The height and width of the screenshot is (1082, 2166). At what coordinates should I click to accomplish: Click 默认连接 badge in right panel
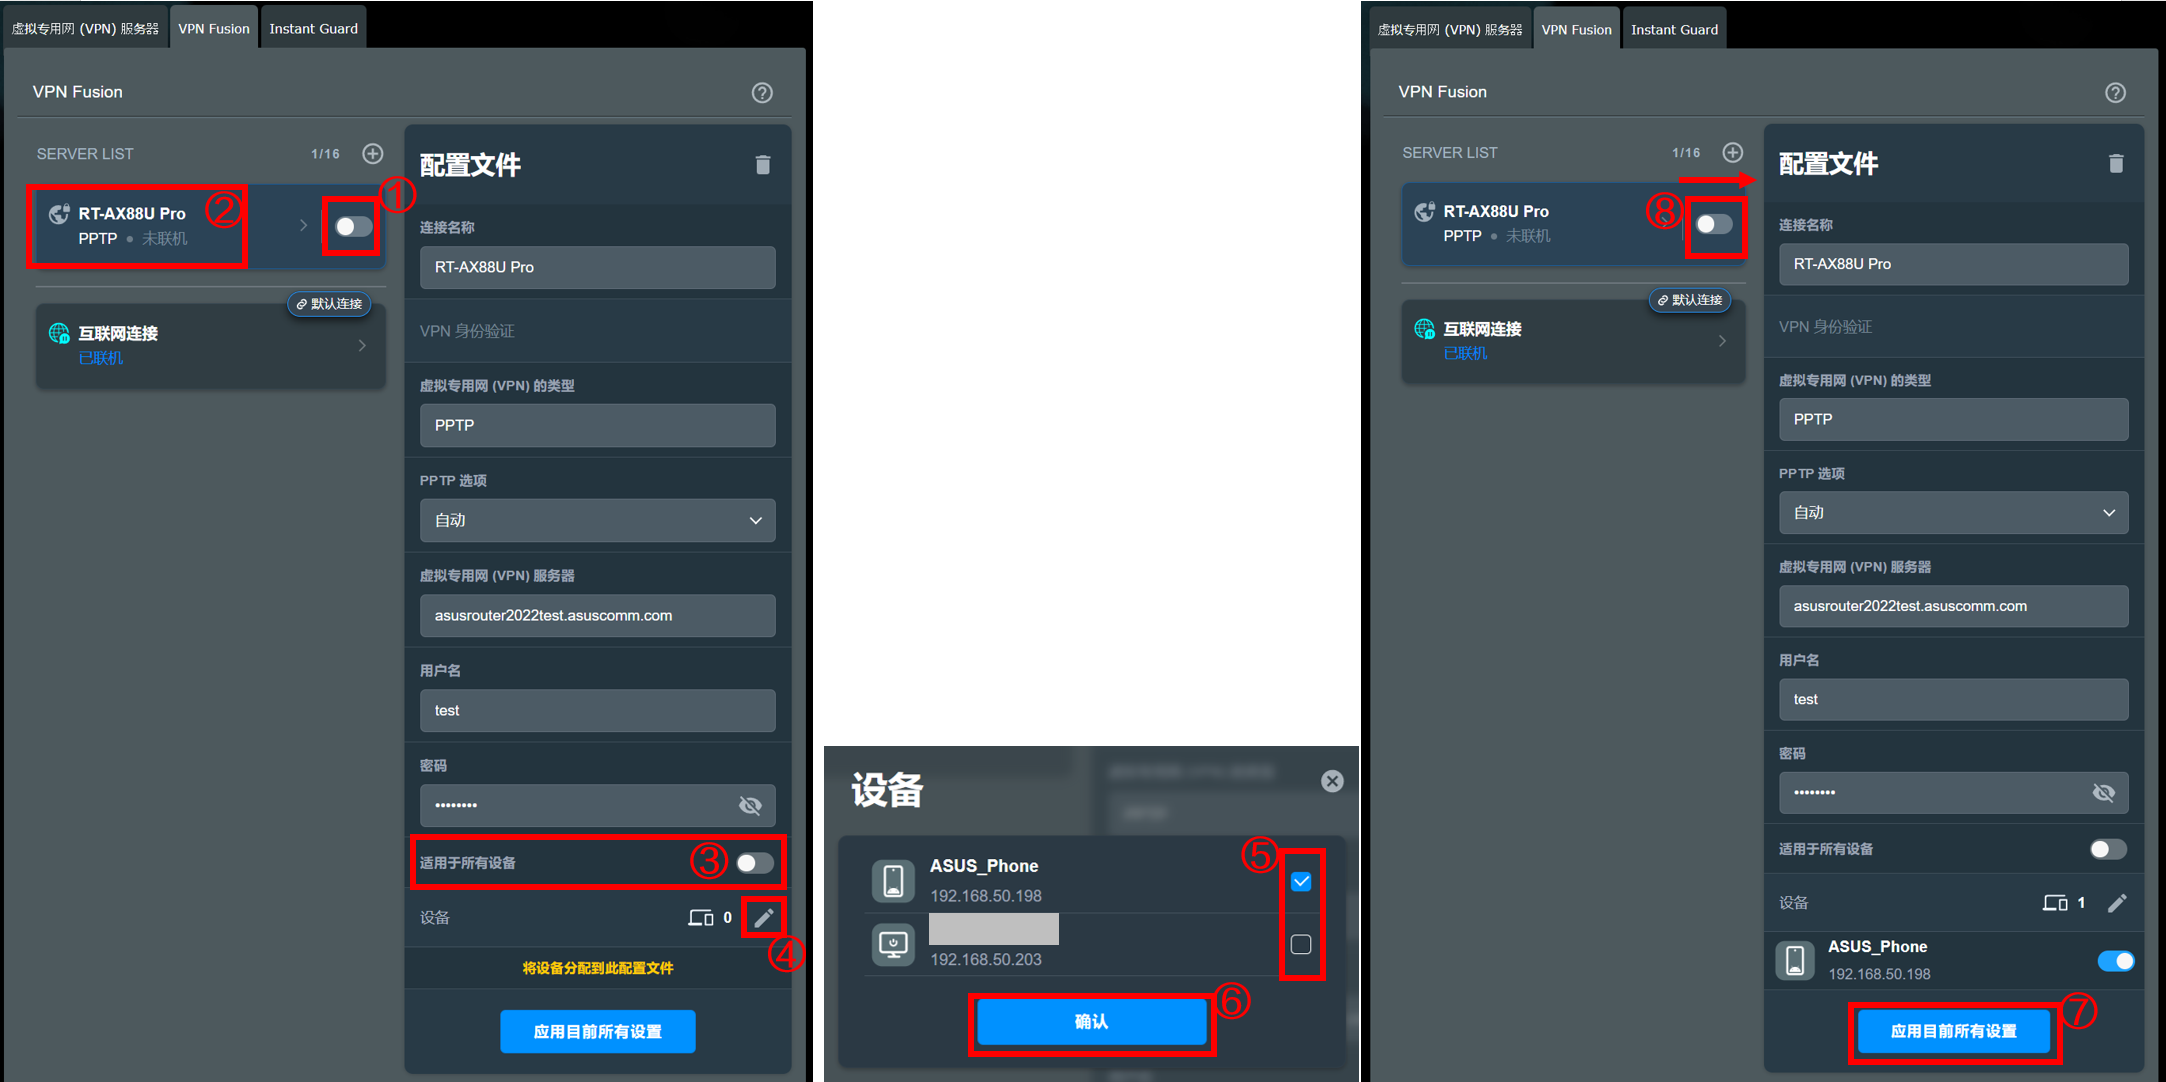(1690, 300)
